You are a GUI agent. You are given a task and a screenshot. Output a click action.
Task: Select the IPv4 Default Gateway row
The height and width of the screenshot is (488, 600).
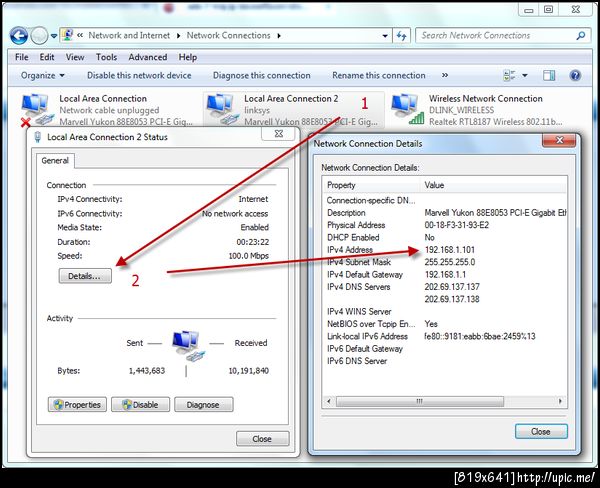point(444,274)
